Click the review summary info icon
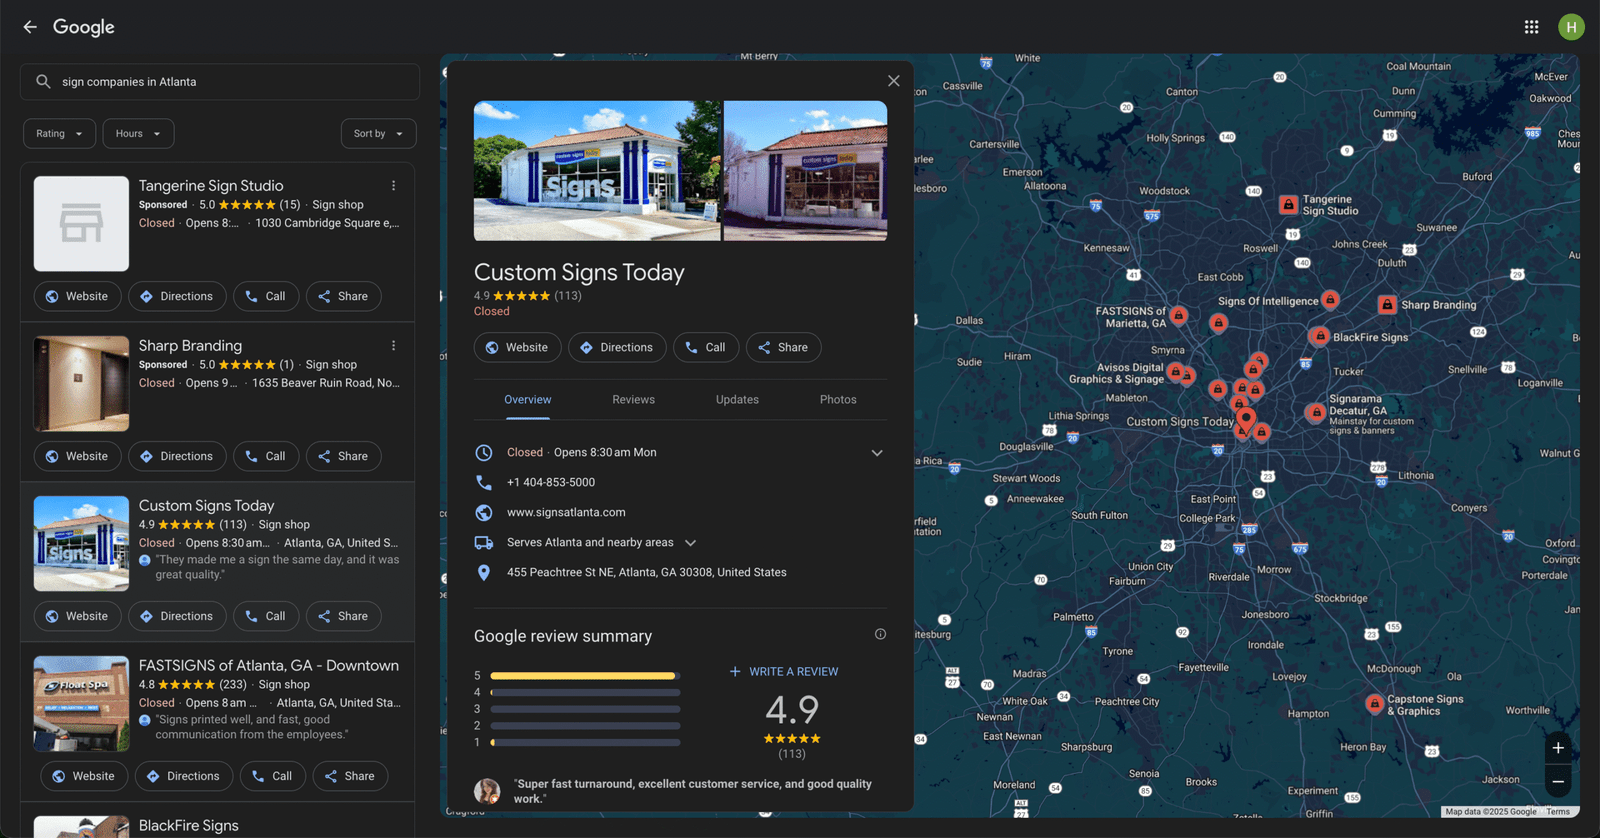 880,634
